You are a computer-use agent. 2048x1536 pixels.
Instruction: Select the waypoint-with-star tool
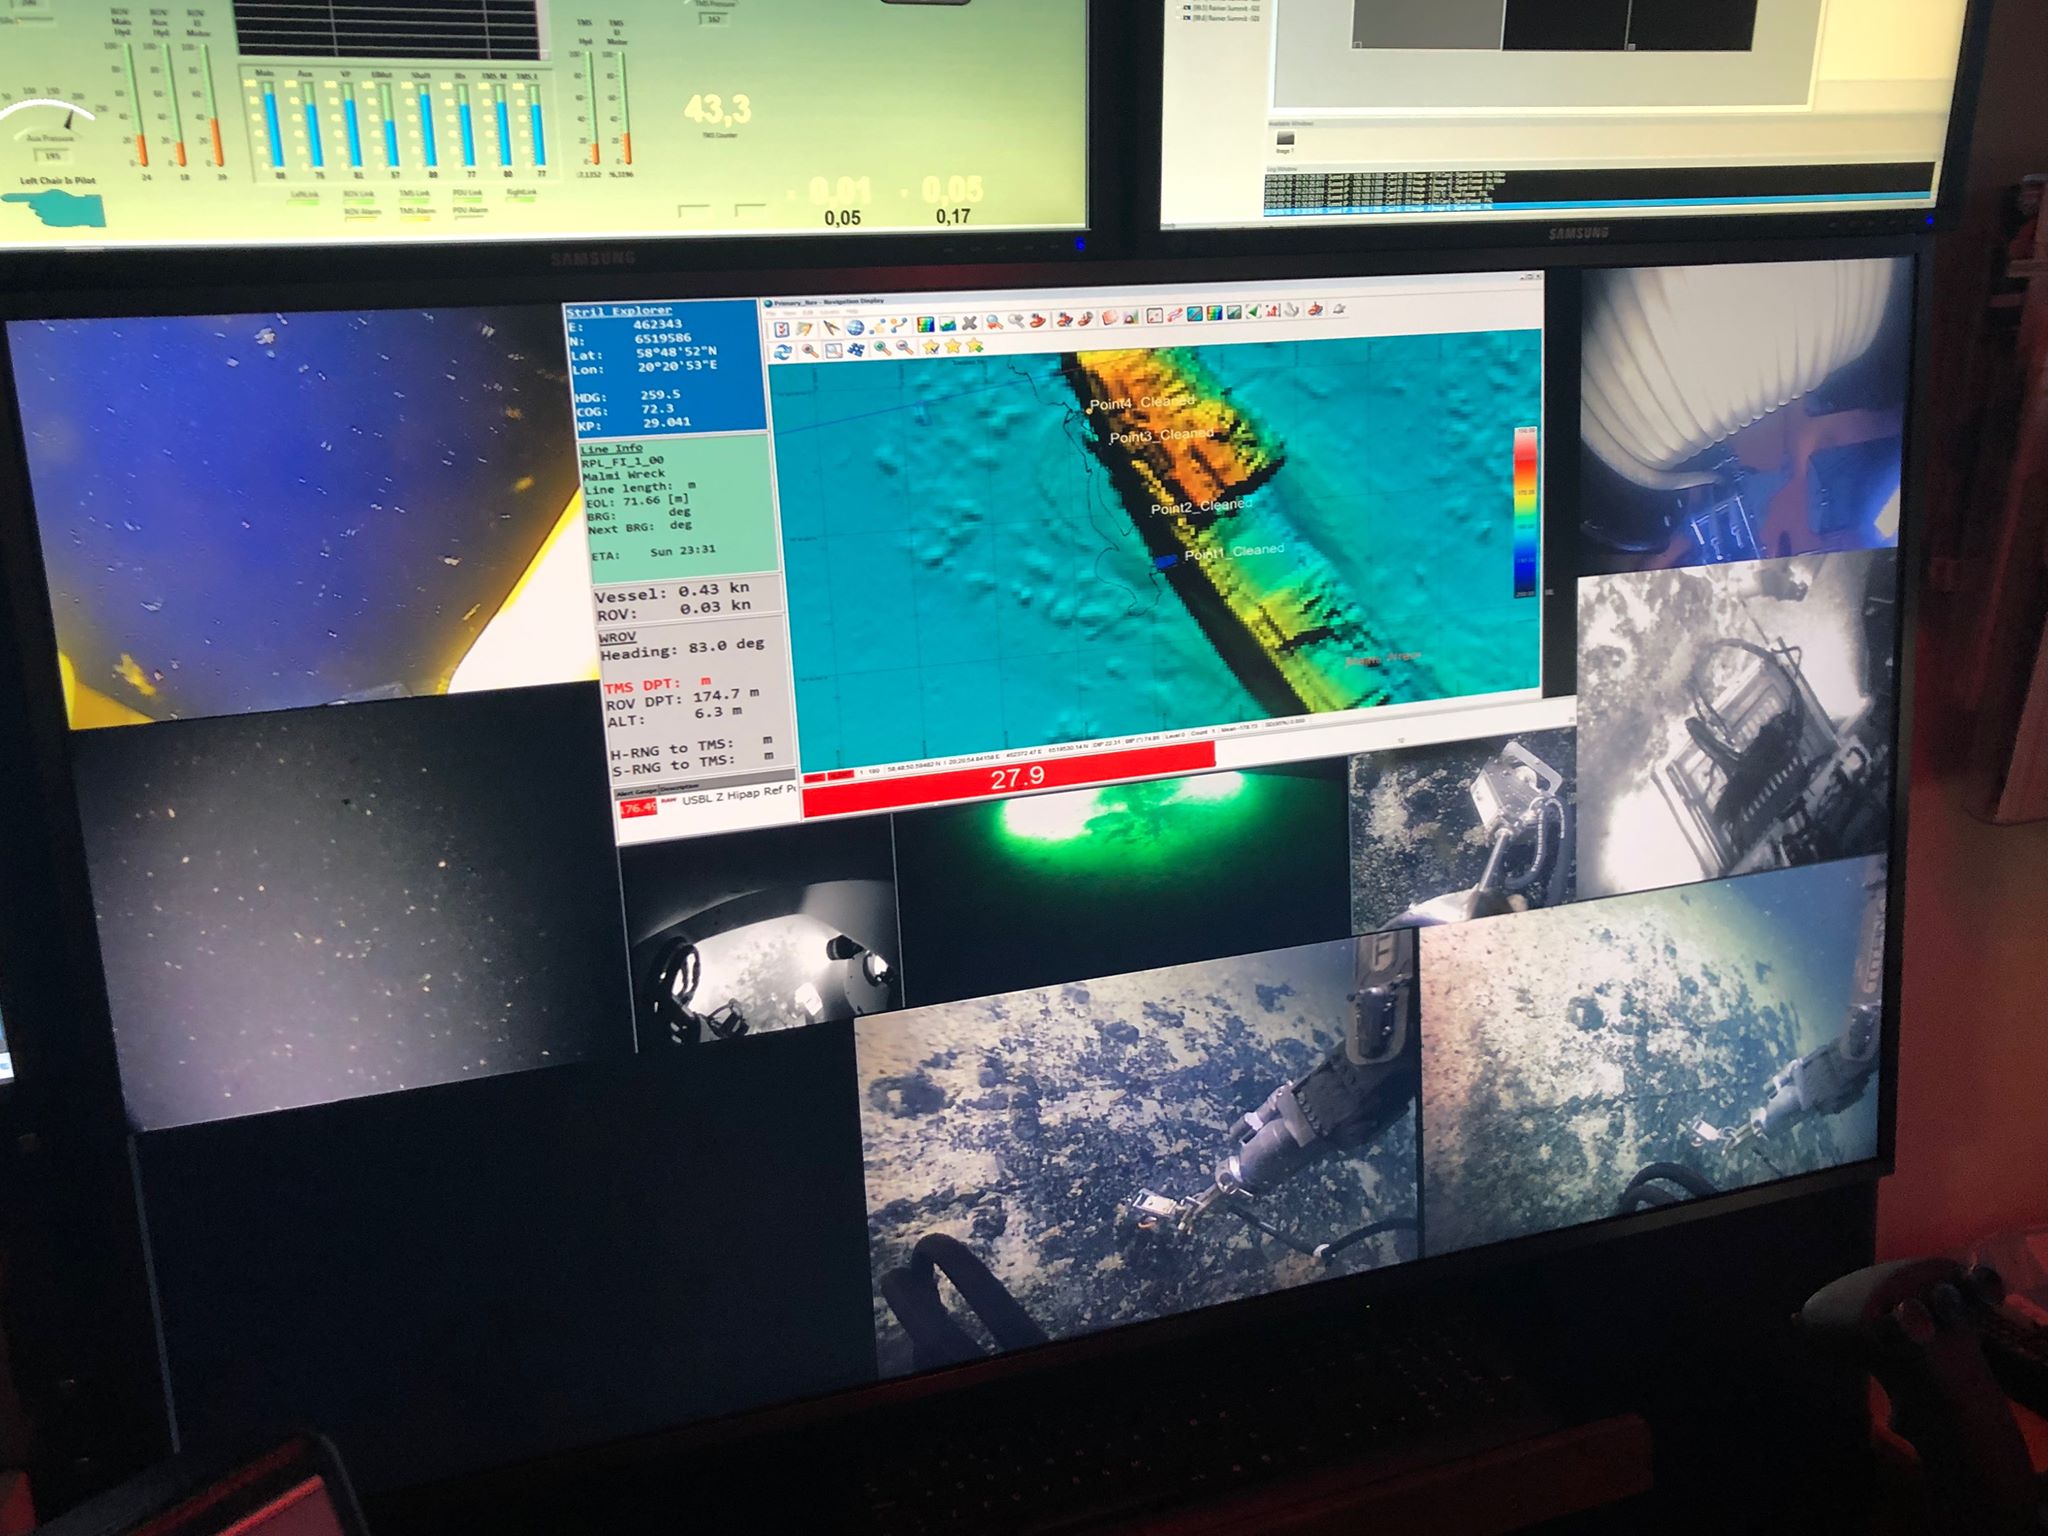877,326
